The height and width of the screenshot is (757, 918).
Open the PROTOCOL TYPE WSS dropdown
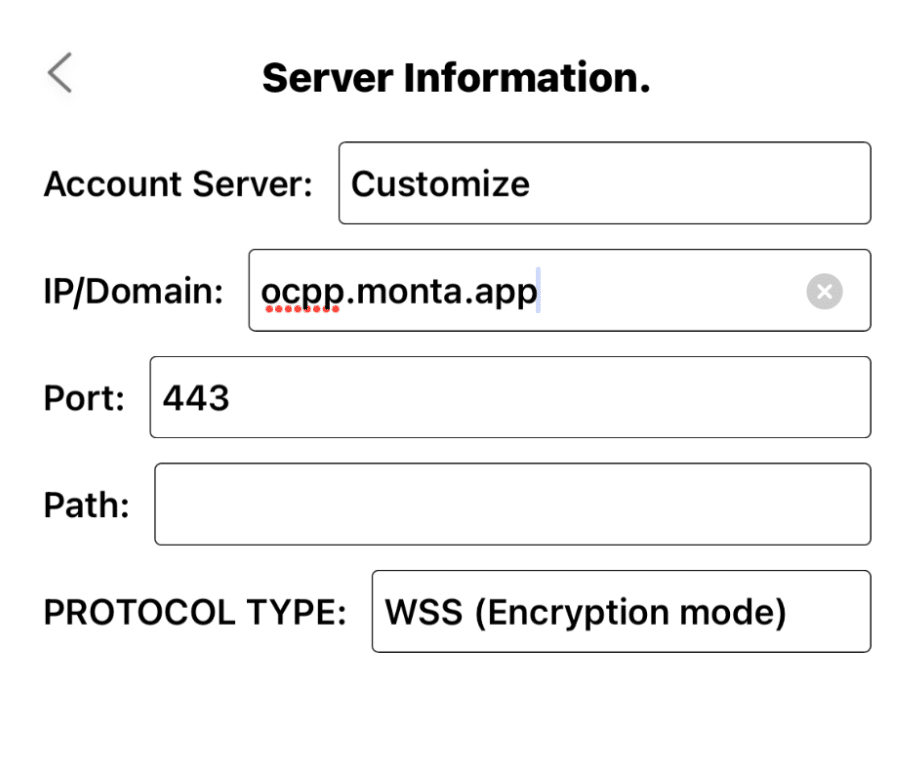tap(622, 611)
